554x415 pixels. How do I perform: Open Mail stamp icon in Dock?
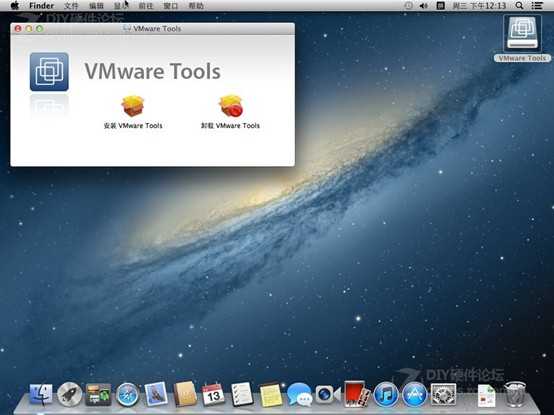[x=156, y=394]
